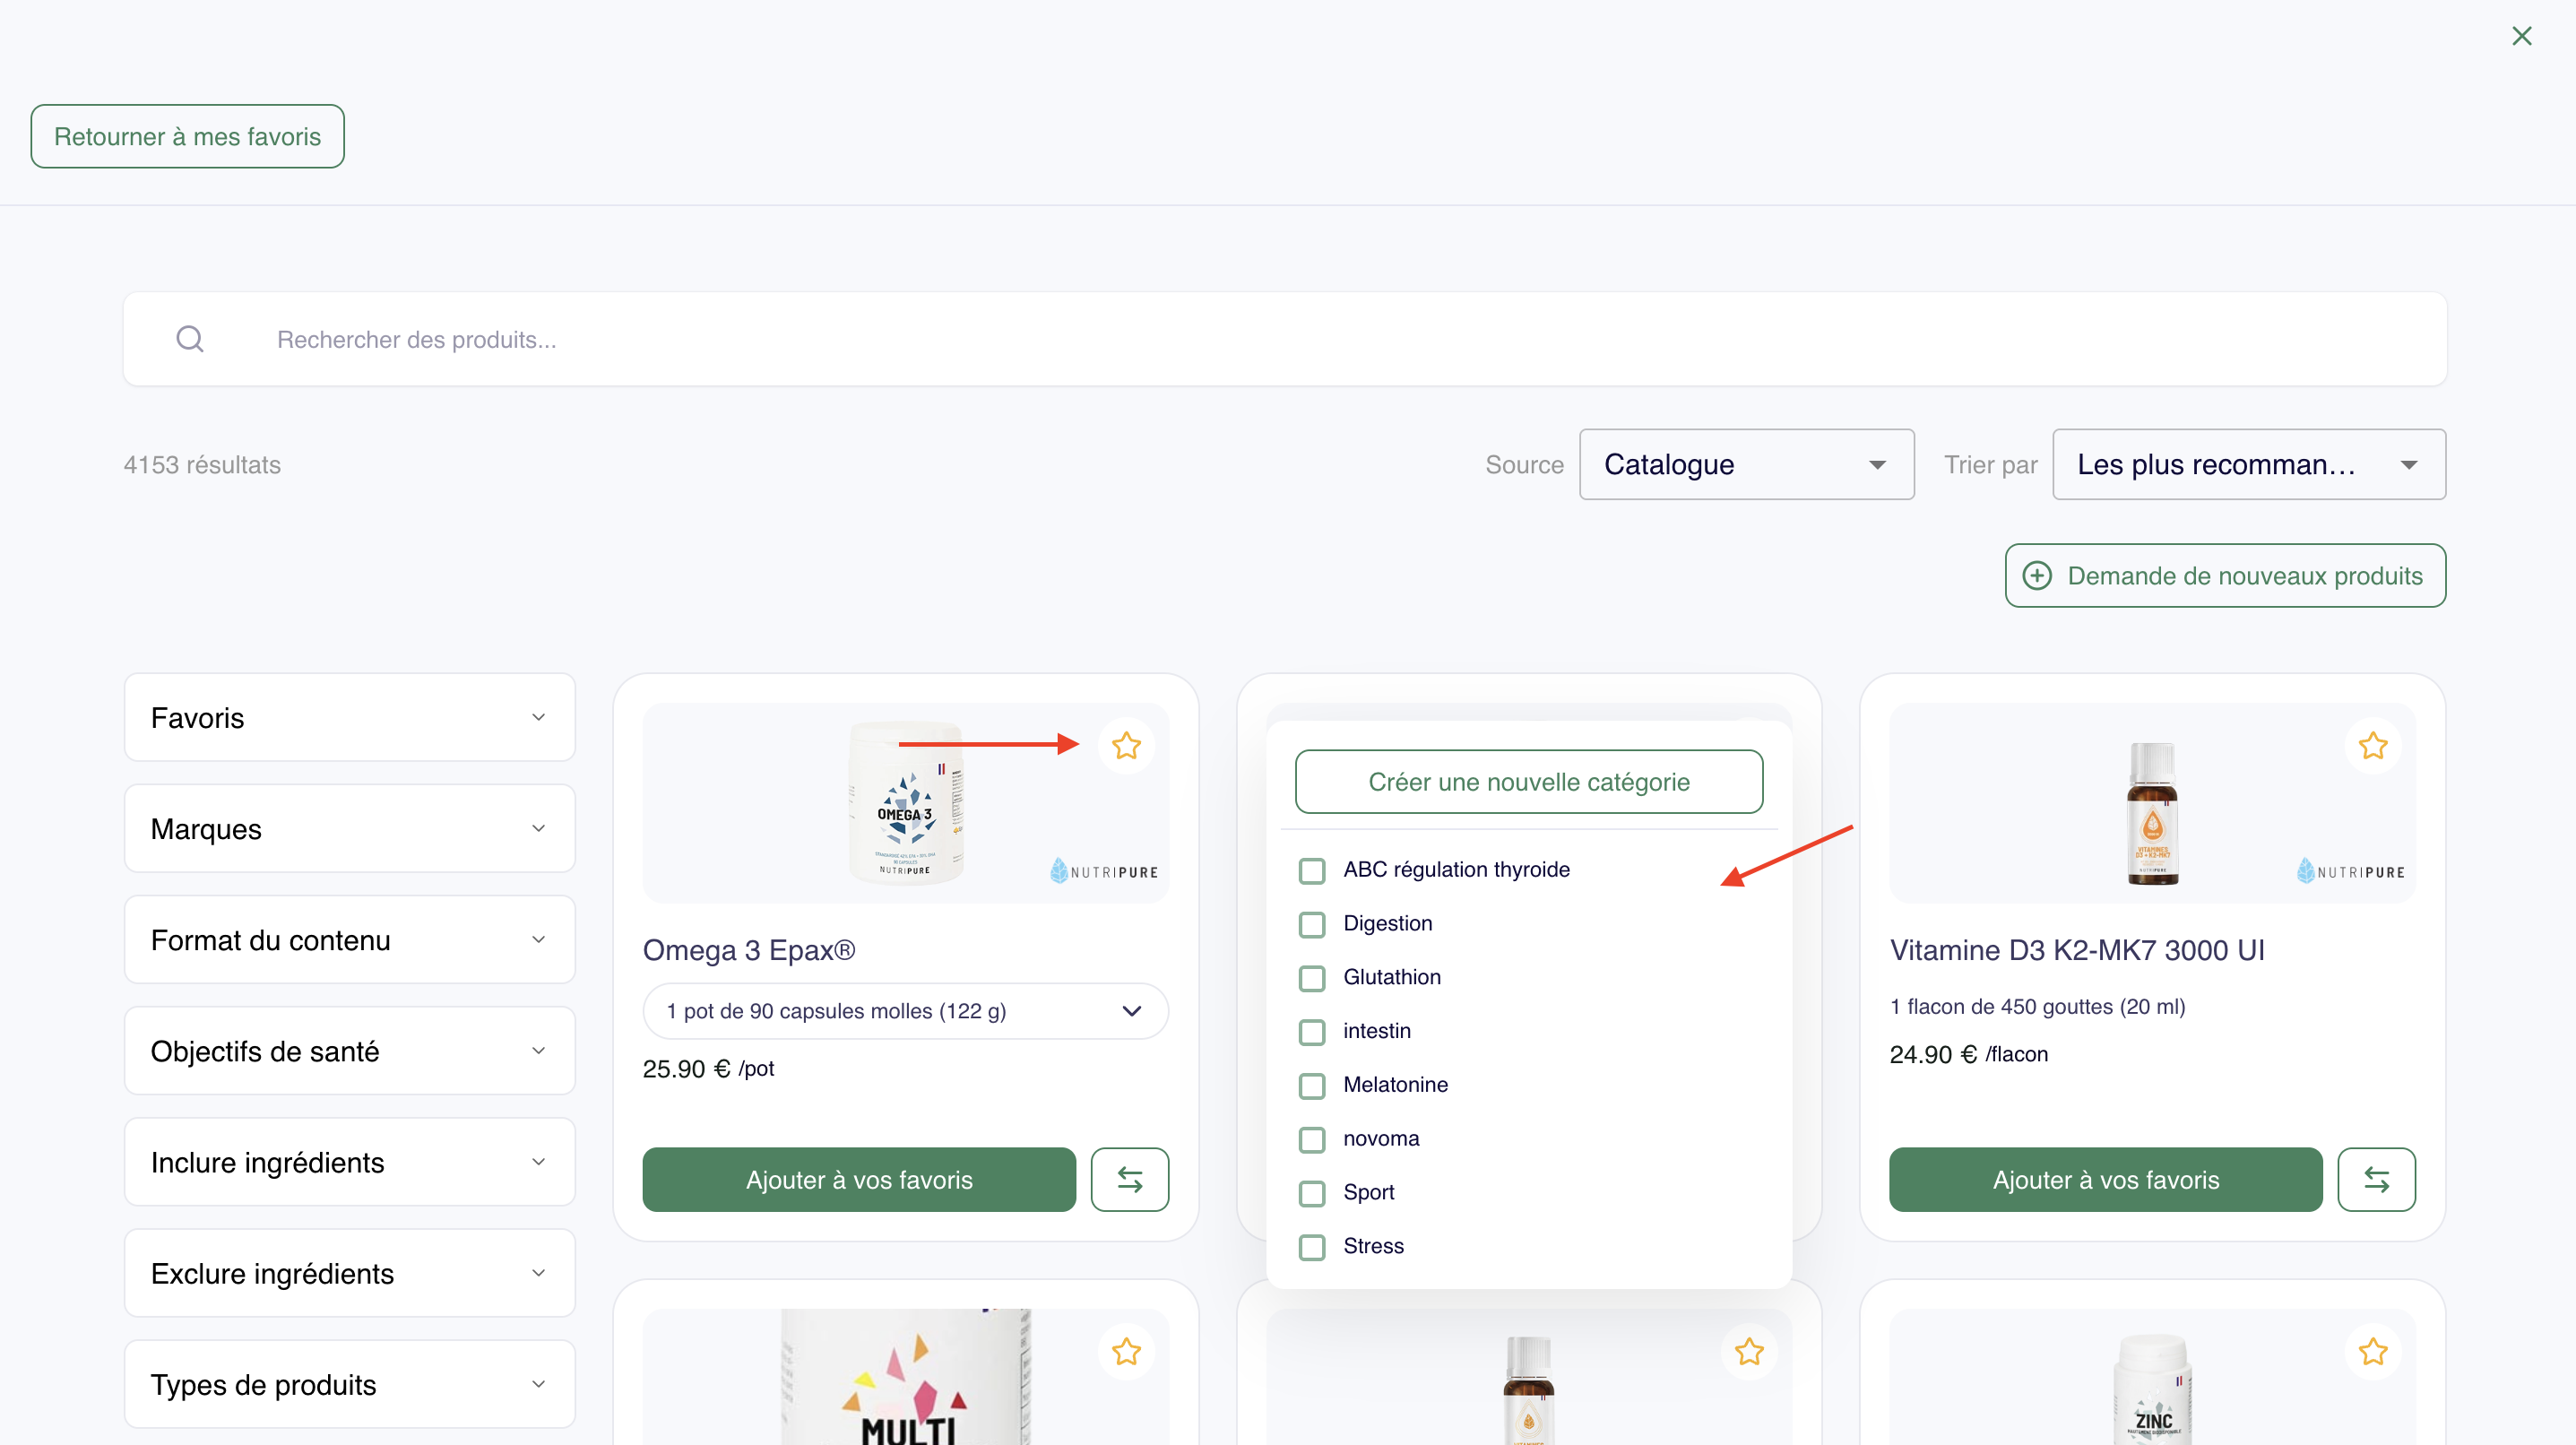Expand the Objectifs de santé filter
This screenshot has width=2576, height=1445.
[349, 1051]
